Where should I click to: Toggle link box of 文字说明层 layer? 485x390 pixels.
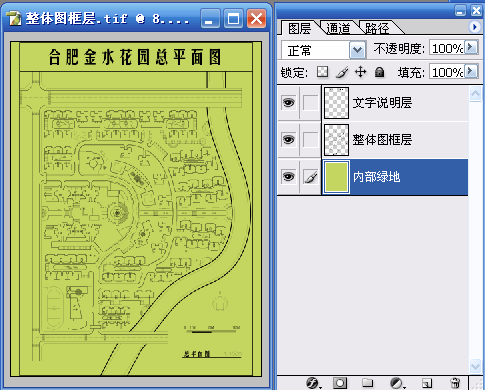(311, 102)
